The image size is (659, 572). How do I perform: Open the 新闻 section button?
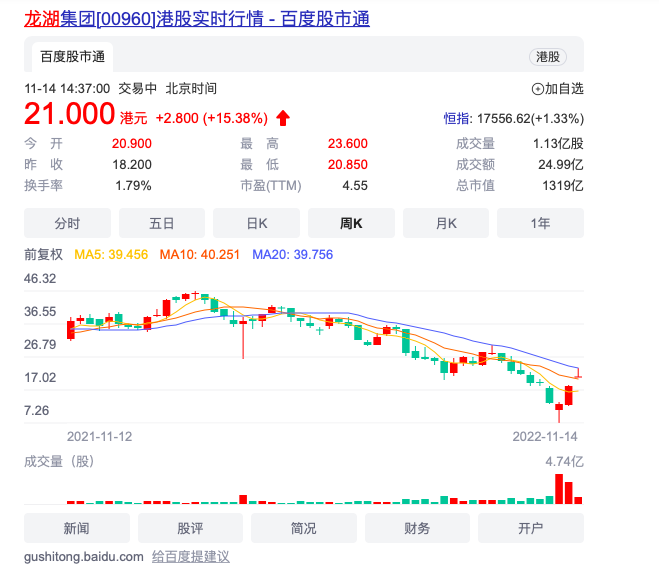tap(76, 528)
